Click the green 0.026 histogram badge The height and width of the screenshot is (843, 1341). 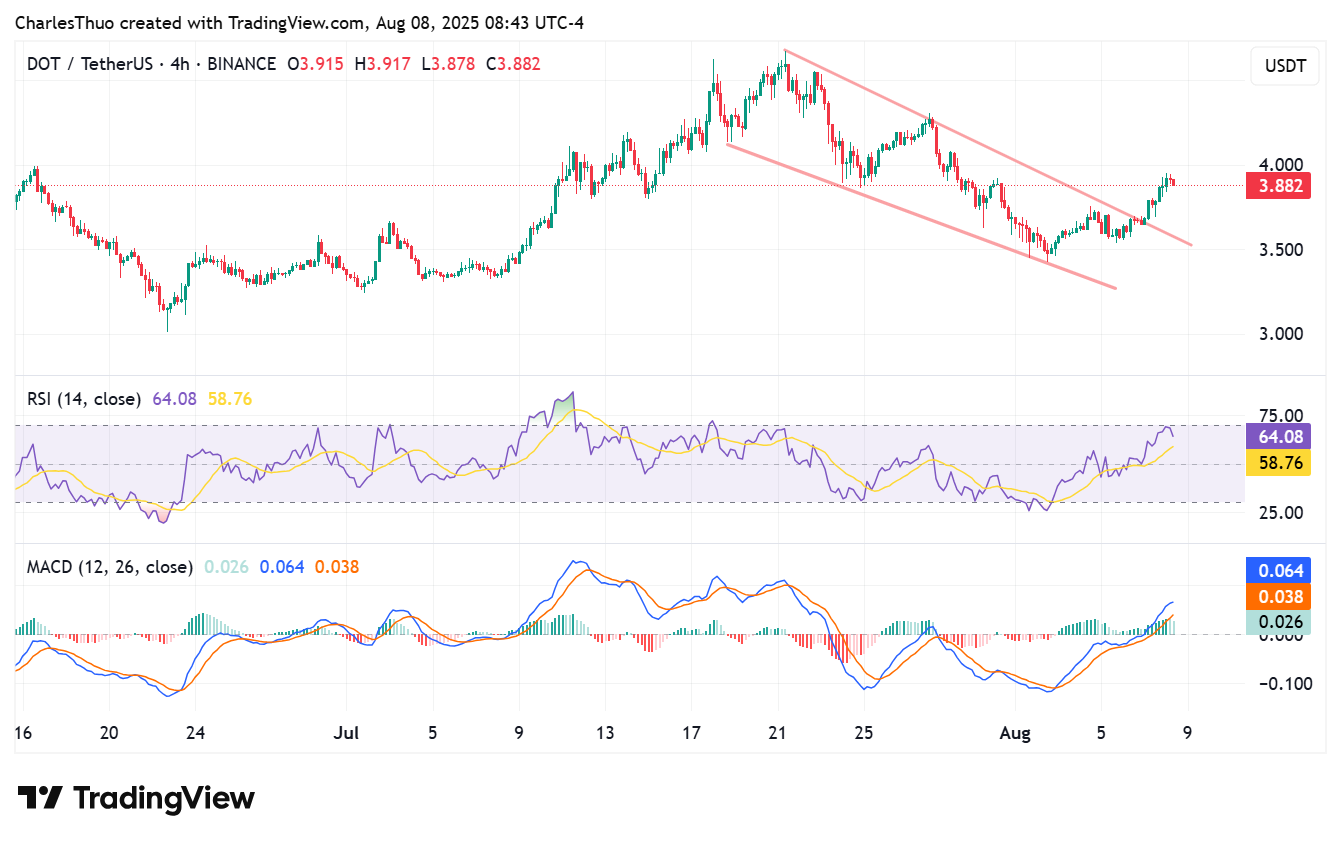(x=1278, y=621)
